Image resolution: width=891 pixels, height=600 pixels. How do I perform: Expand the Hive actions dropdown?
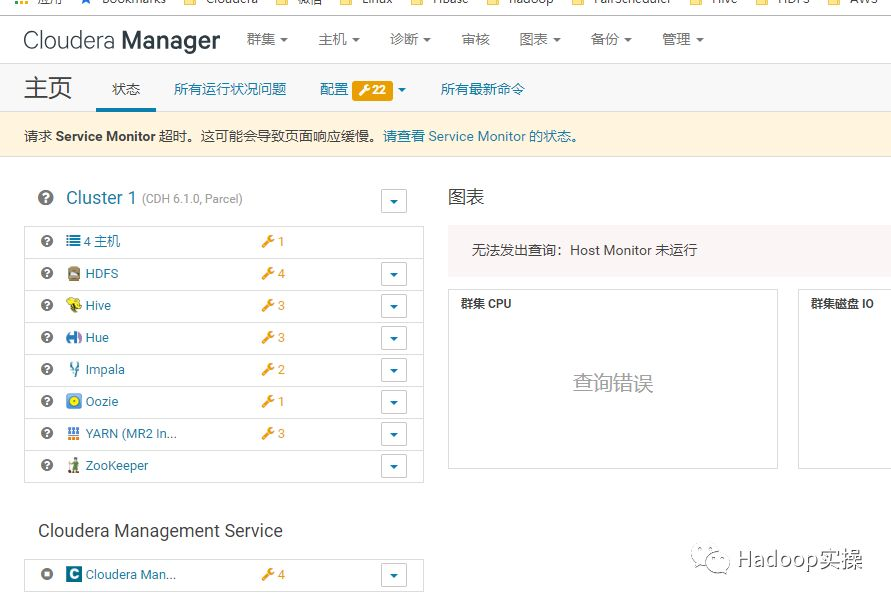(x=394, y=306)
